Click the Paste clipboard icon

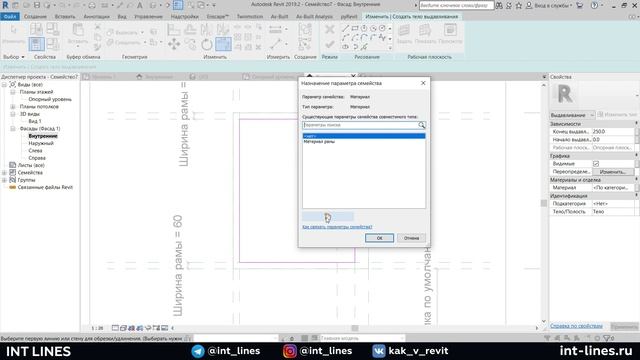coord(78,30)
